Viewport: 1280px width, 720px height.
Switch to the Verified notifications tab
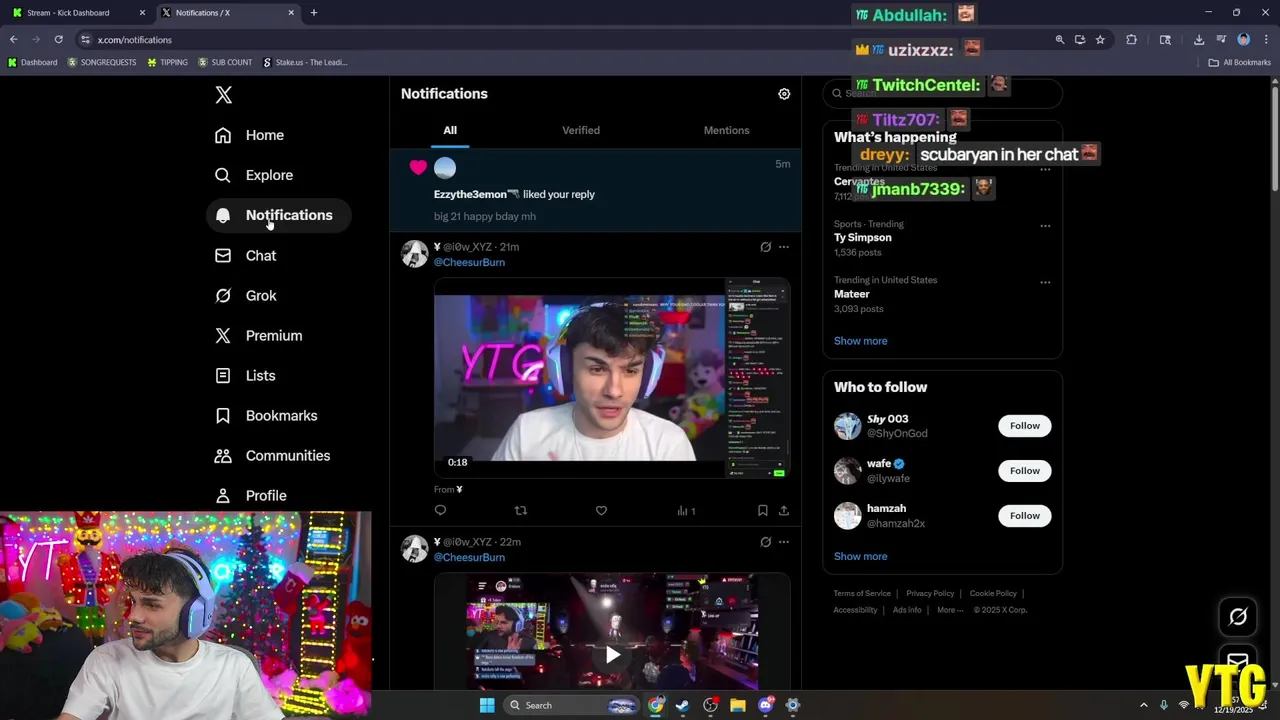pos(581,130)
